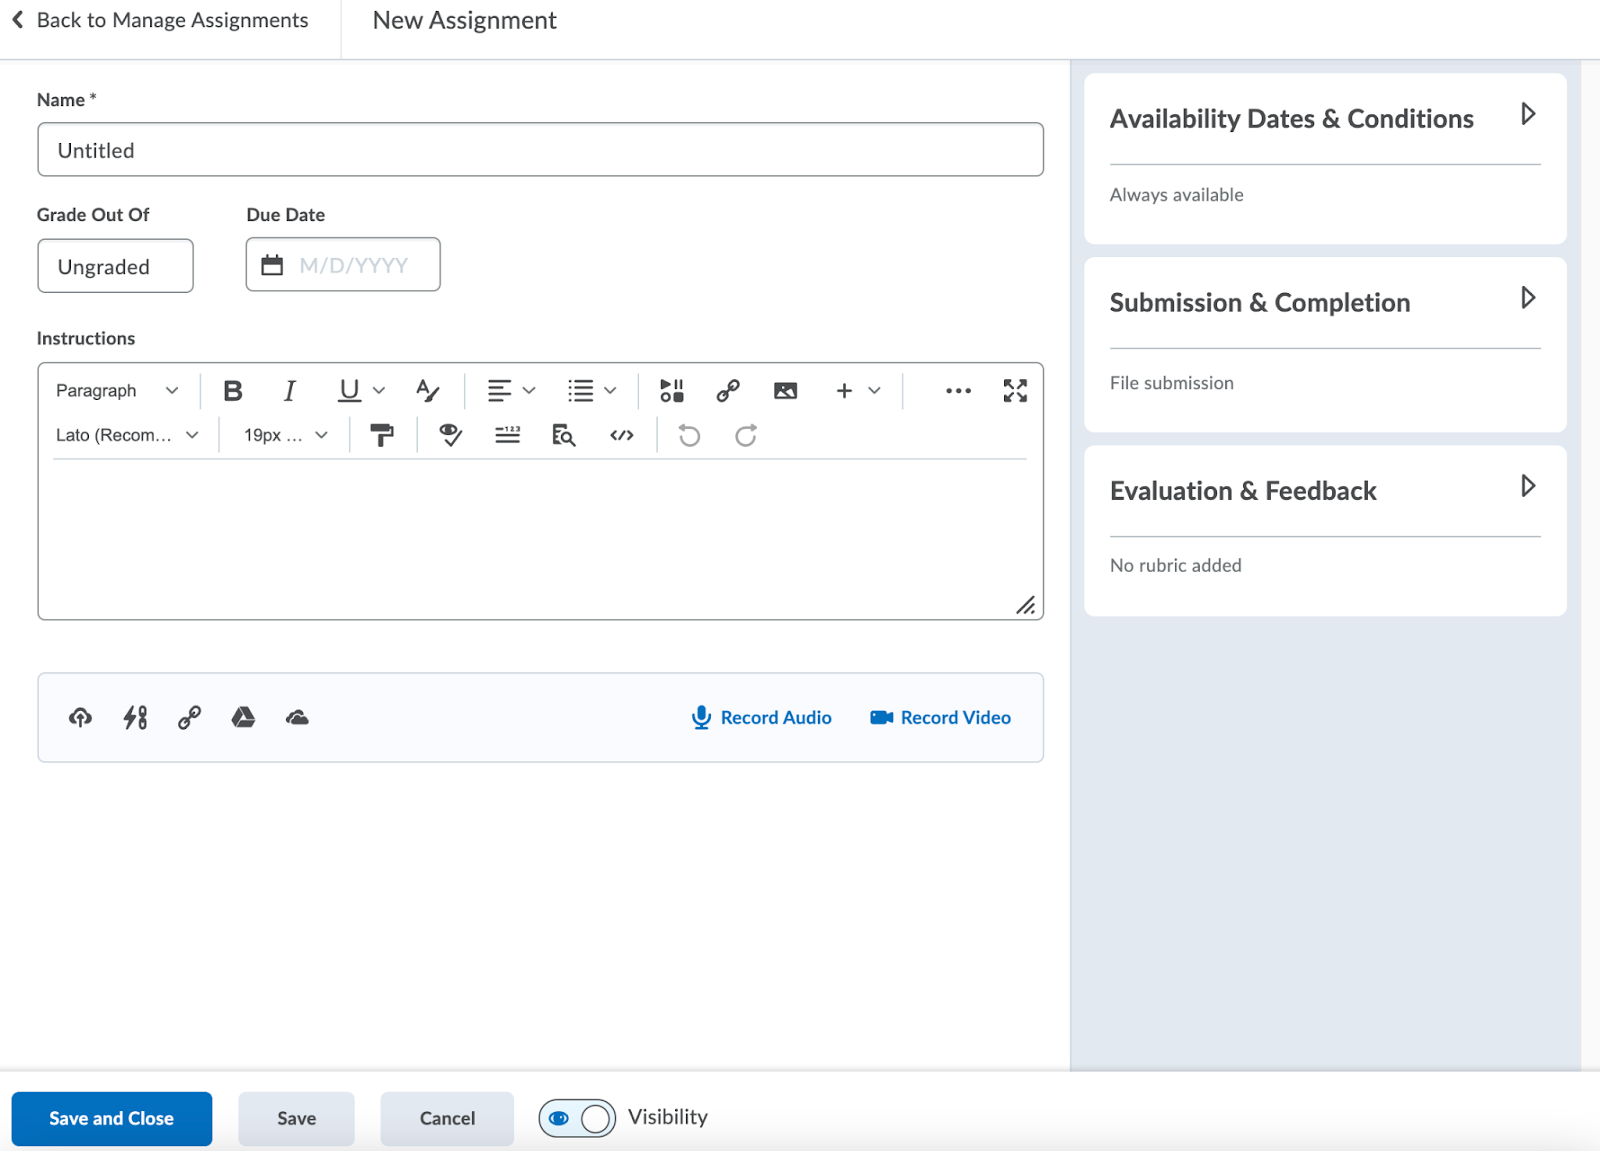Open the font color picker
This screenshot has width=1600, height=1151.
pos(427,390)
